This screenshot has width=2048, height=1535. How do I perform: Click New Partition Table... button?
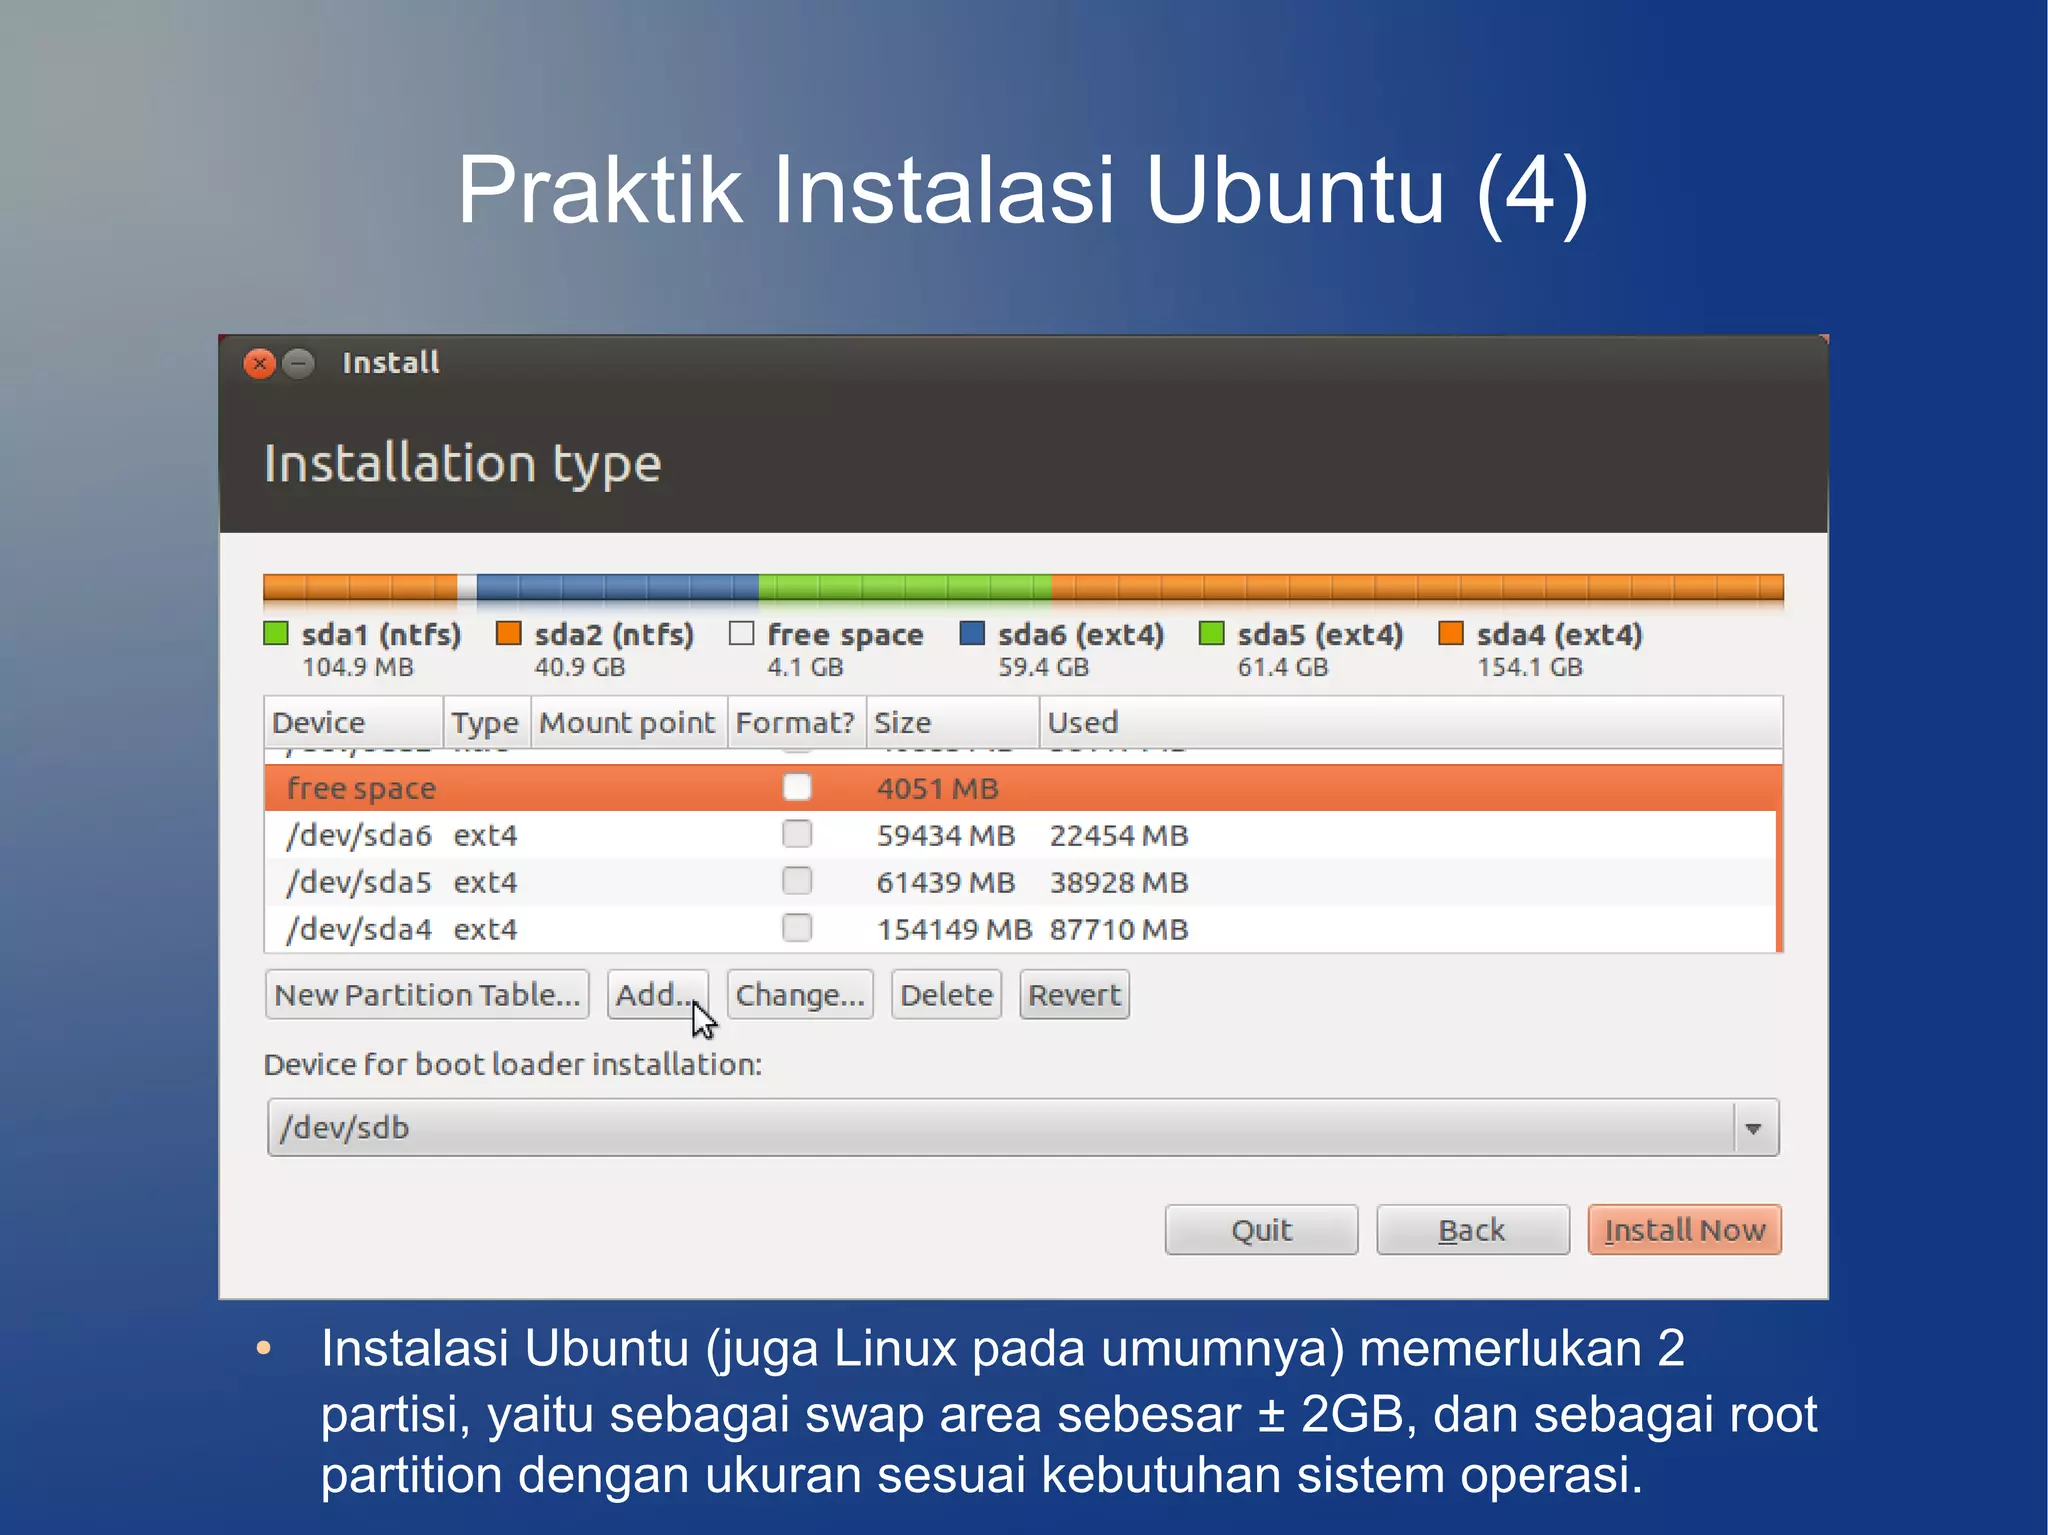pyautogui.click(x=427, y=995)
